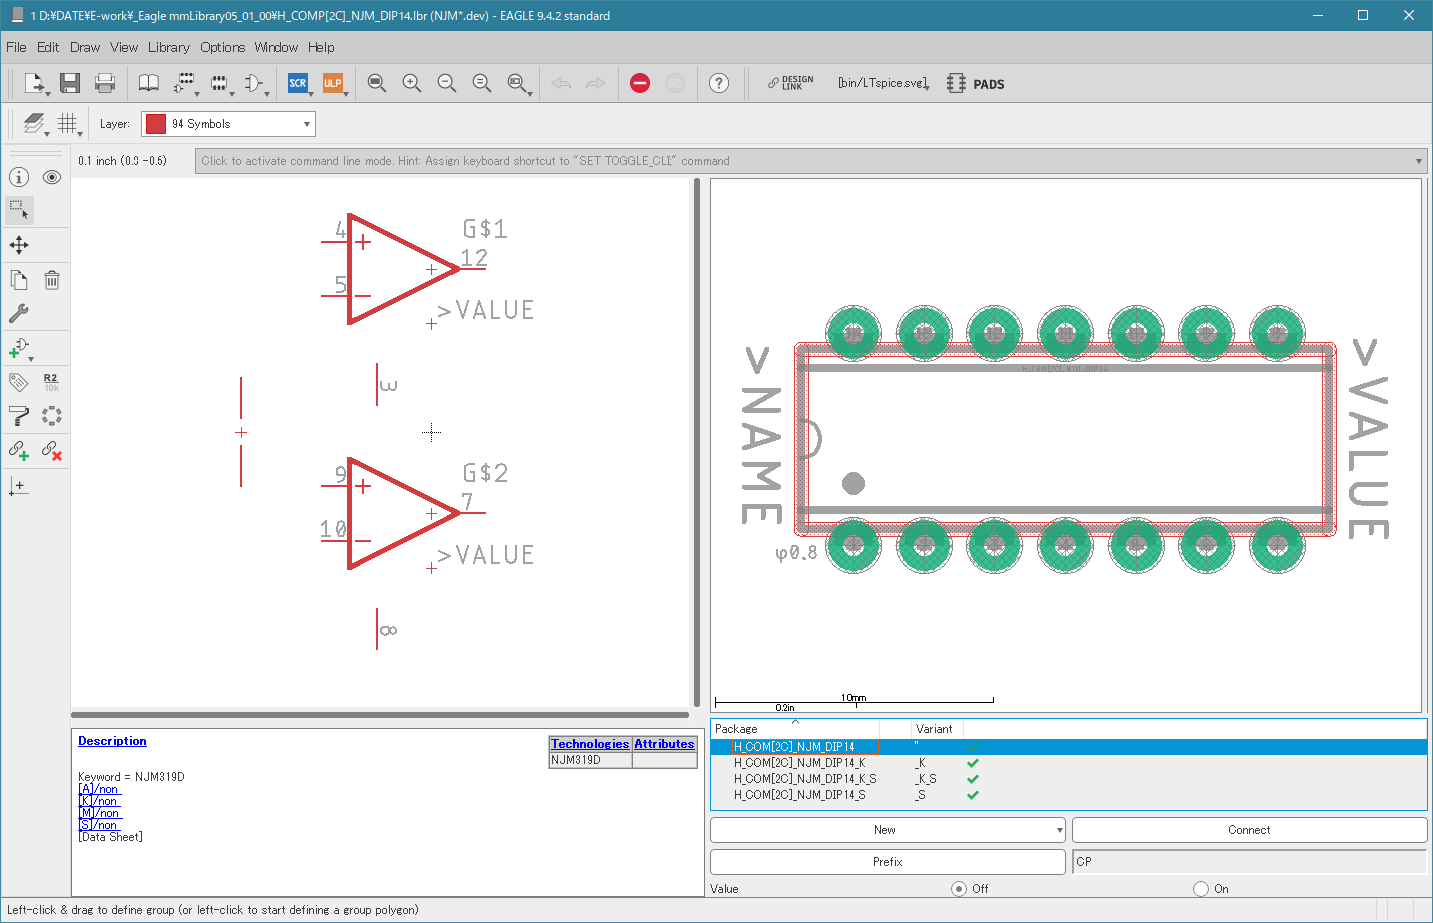Open the Draw menu
The height and width of the screenshot is (923, 1433).
click(85, 47)
